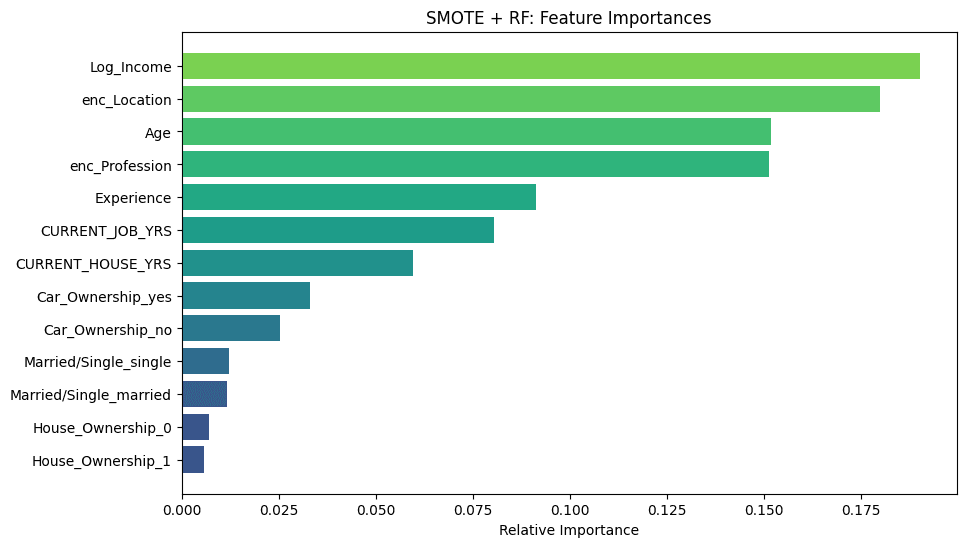Click the House_Ownership_1 label
Viewport: 966px width, 547px height.
point(102,461)
